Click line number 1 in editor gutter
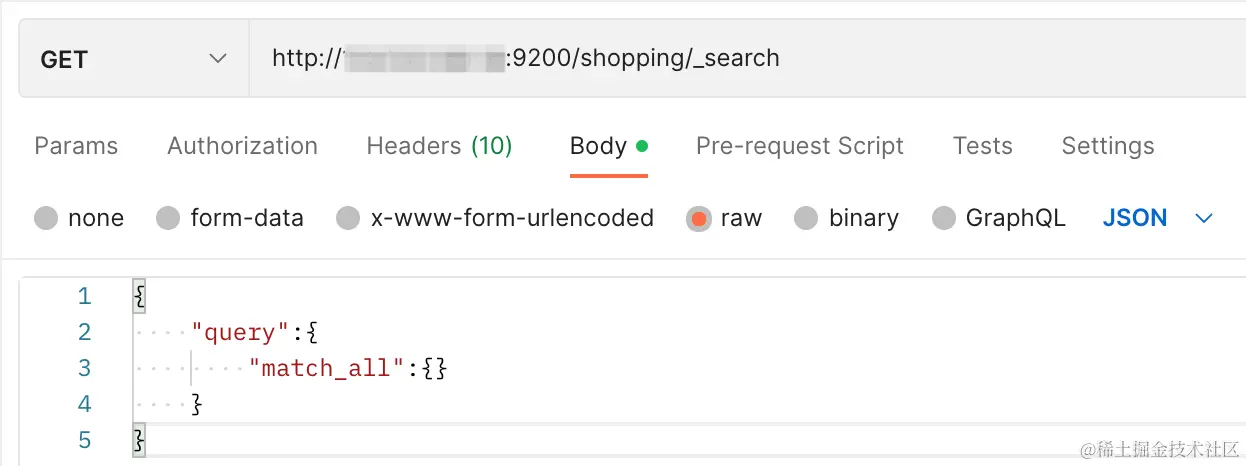 [x=84, y=296]
